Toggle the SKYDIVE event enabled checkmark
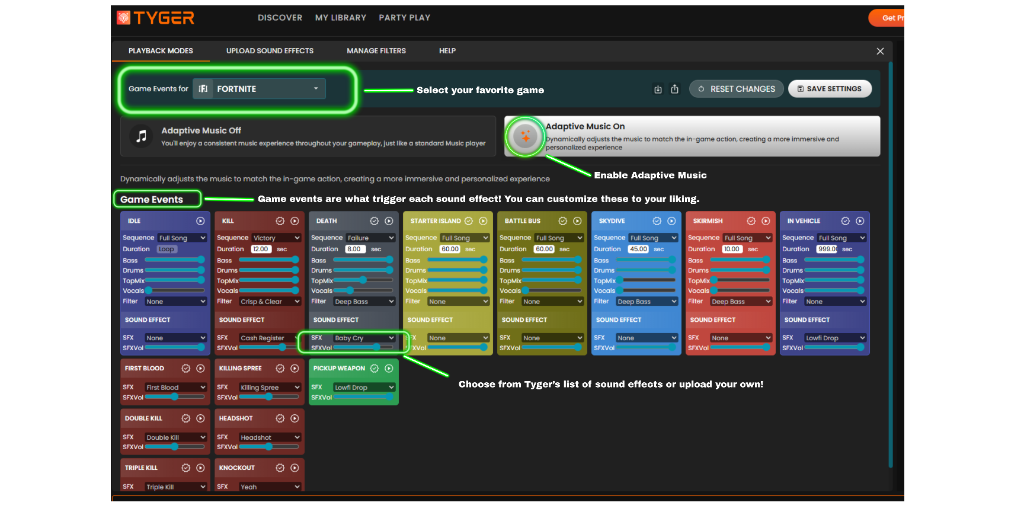 [x=657, y=221]
